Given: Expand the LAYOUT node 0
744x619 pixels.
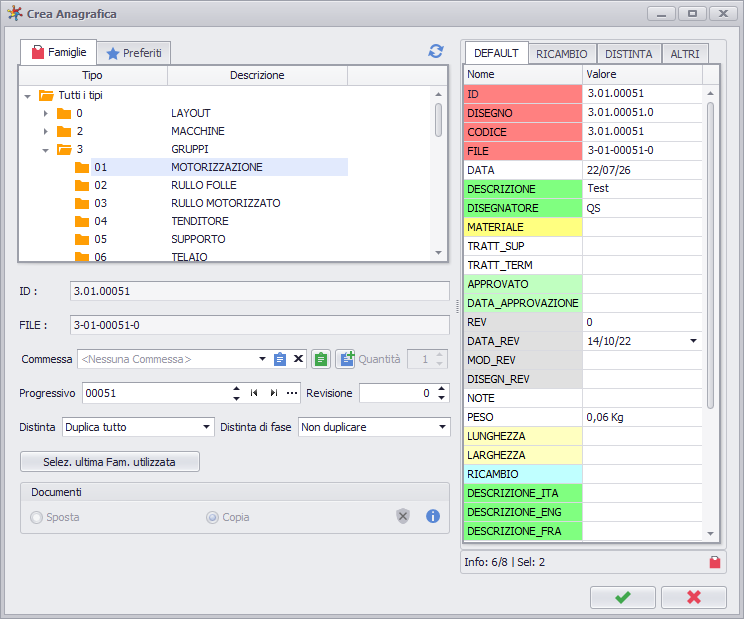Looking at the screenshot, I should pos(46,113).
